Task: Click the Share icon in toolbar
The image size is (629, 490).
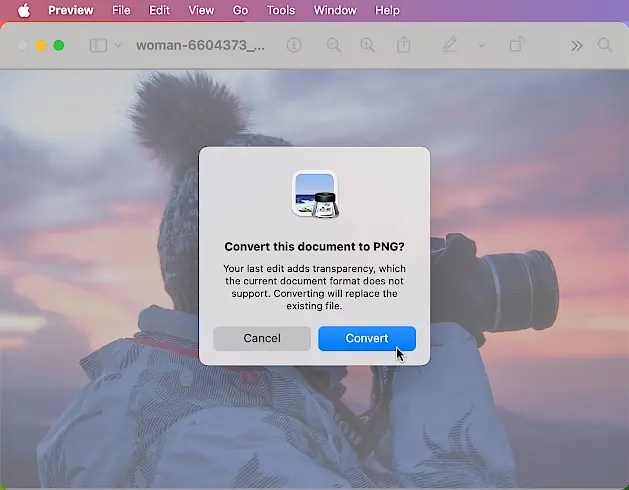Action: 404,45
